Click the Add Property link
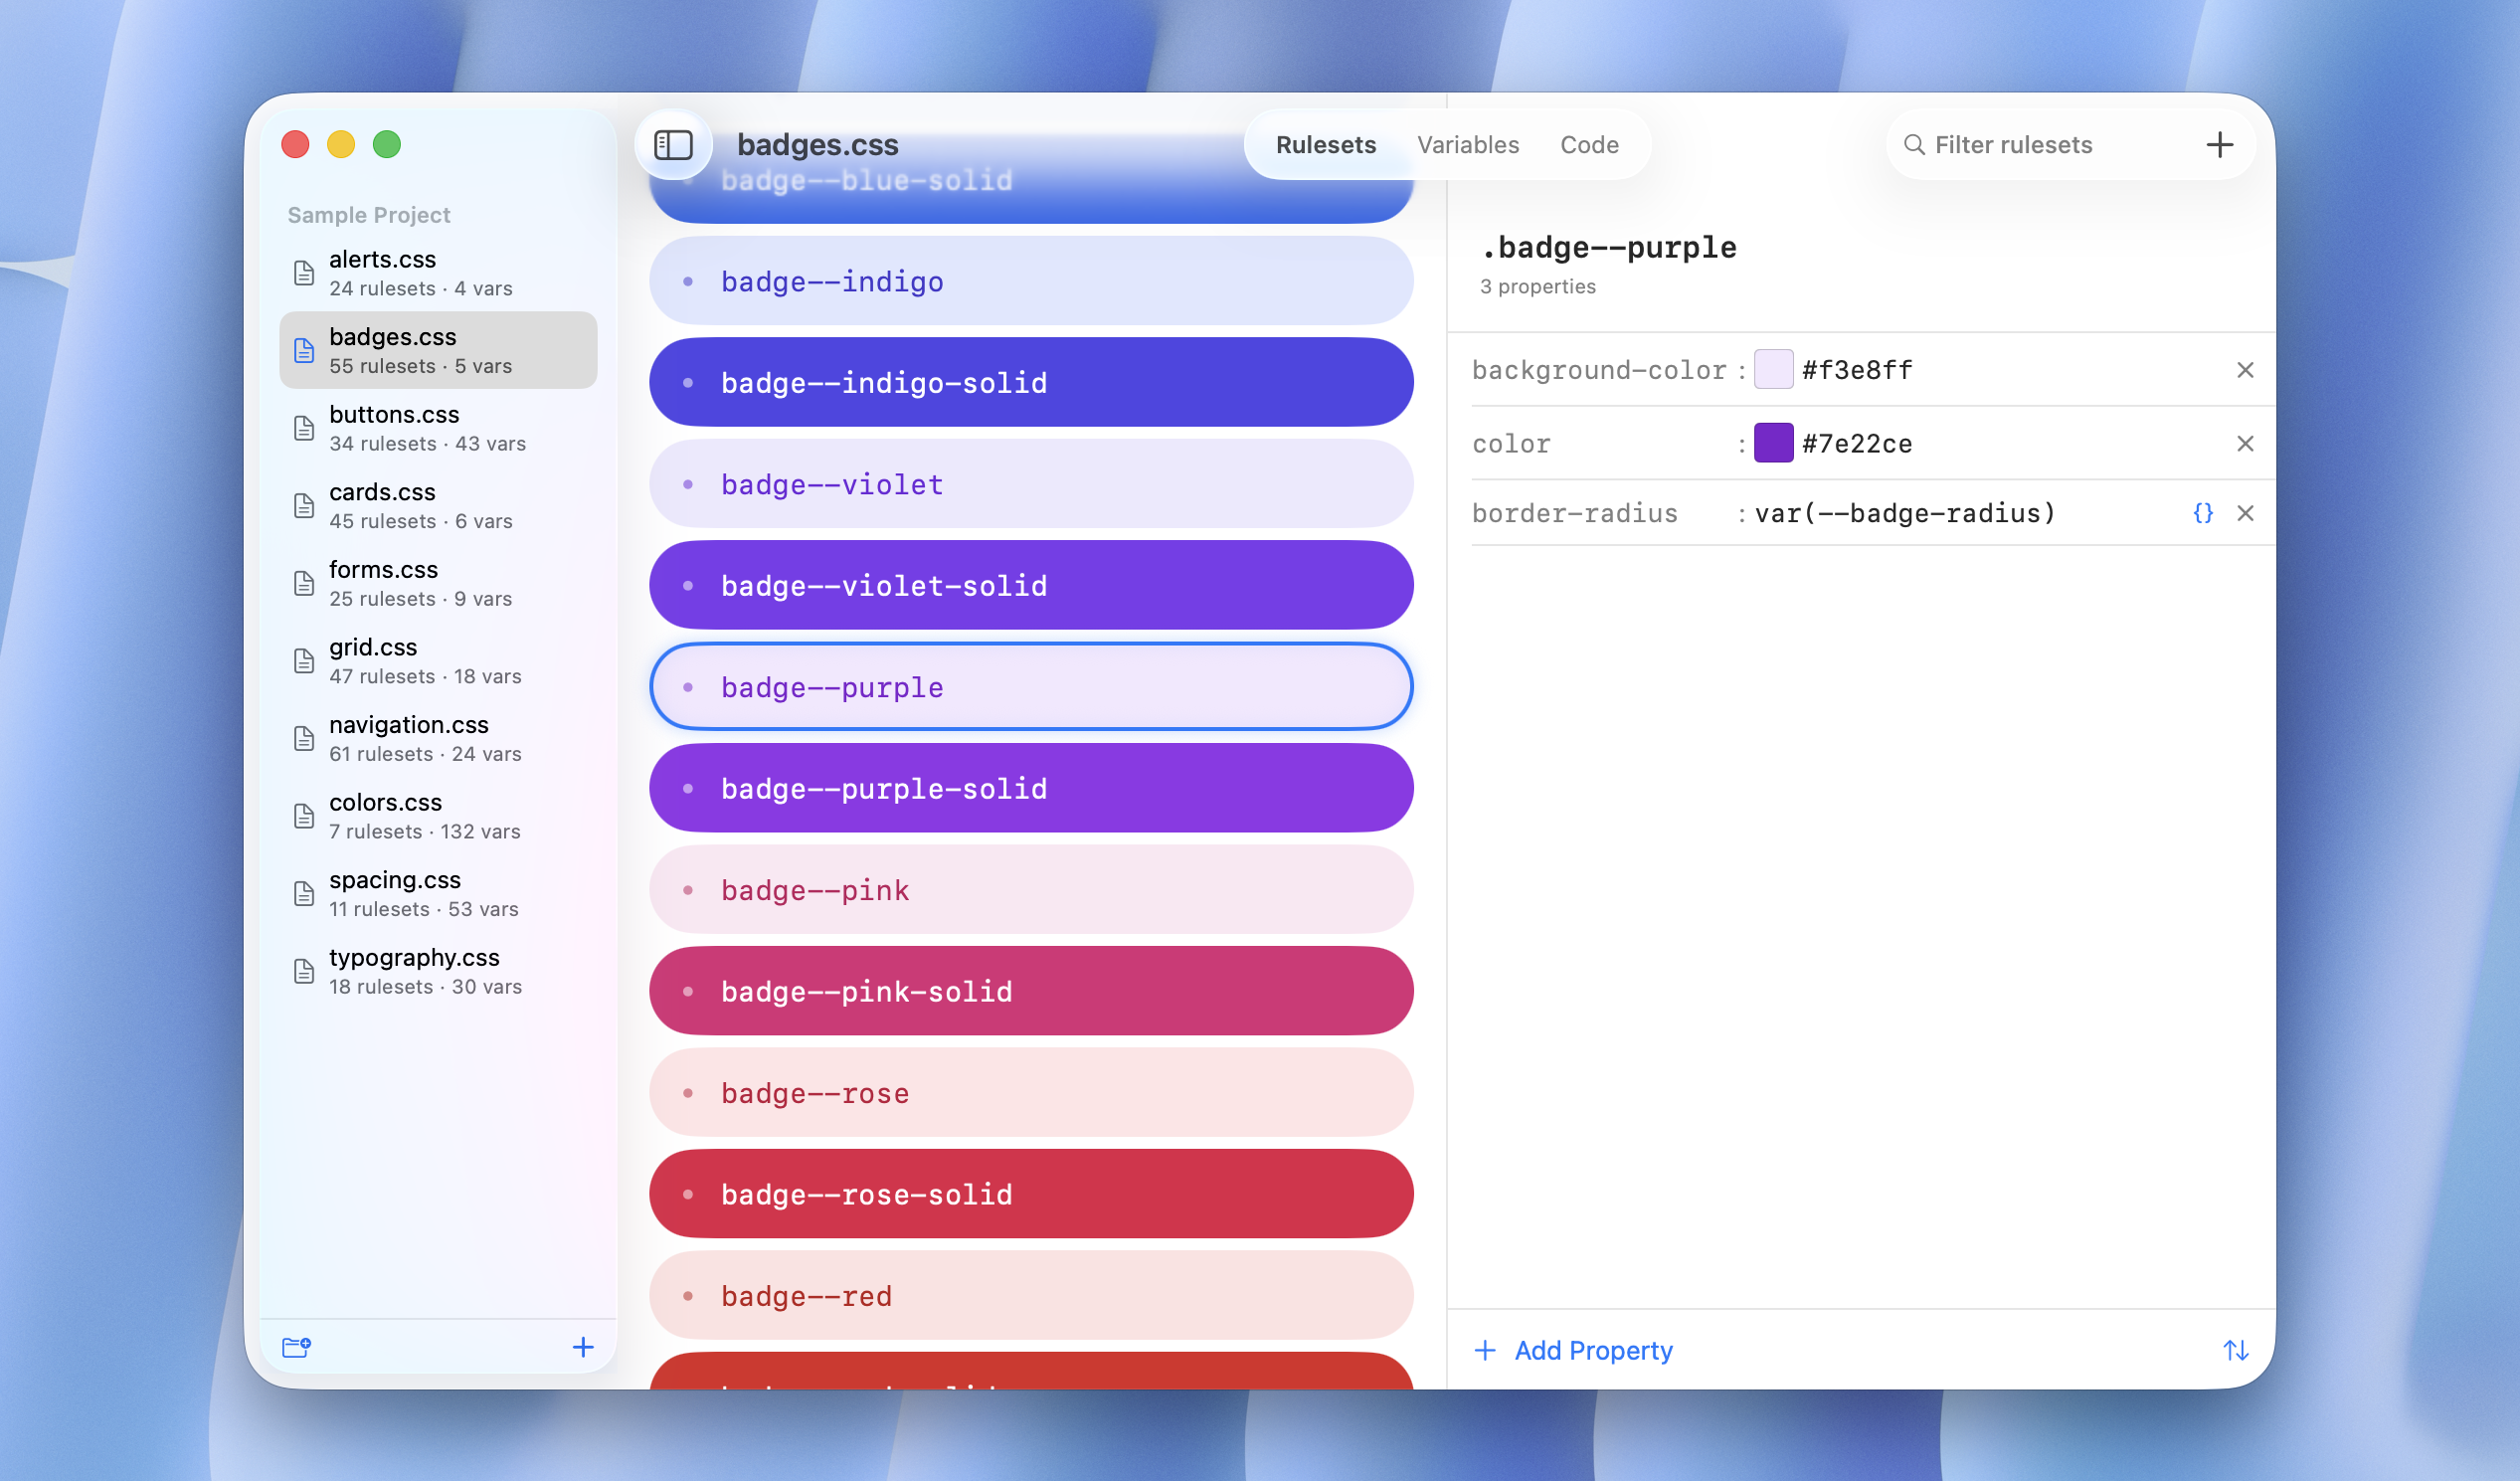The height and width of the screenshot is (1481, 2520). tap(1592, 1350)
